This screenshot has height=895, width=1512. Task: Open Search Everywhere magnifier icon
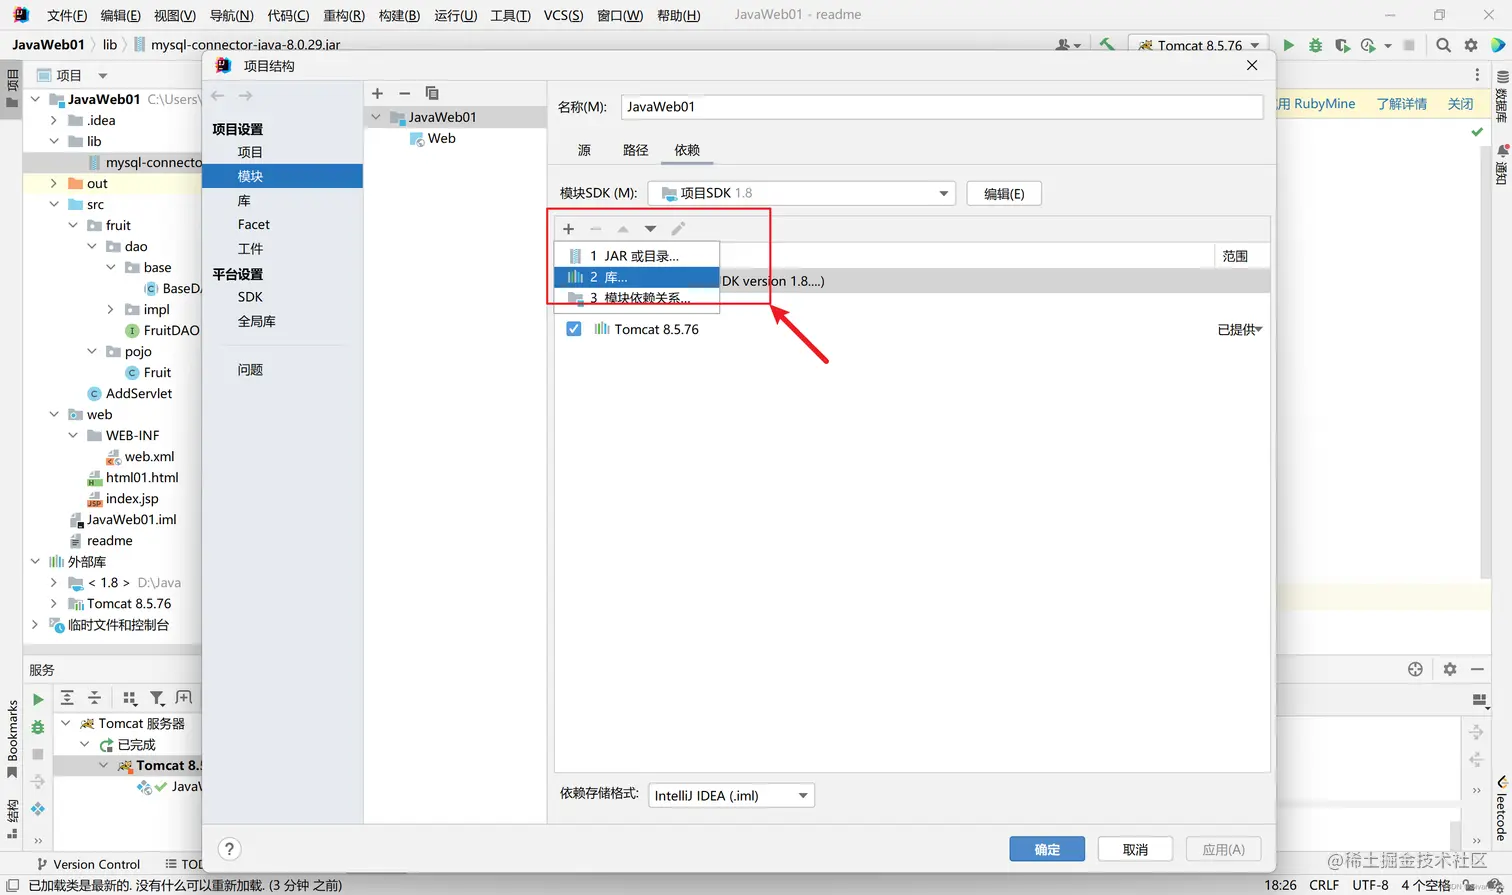pos(1443,45)
